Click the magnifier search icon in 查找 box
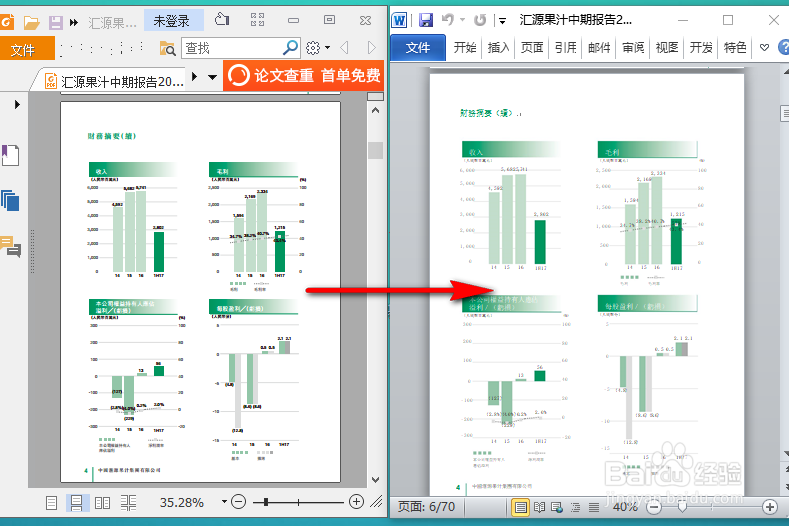 (290, 48)
